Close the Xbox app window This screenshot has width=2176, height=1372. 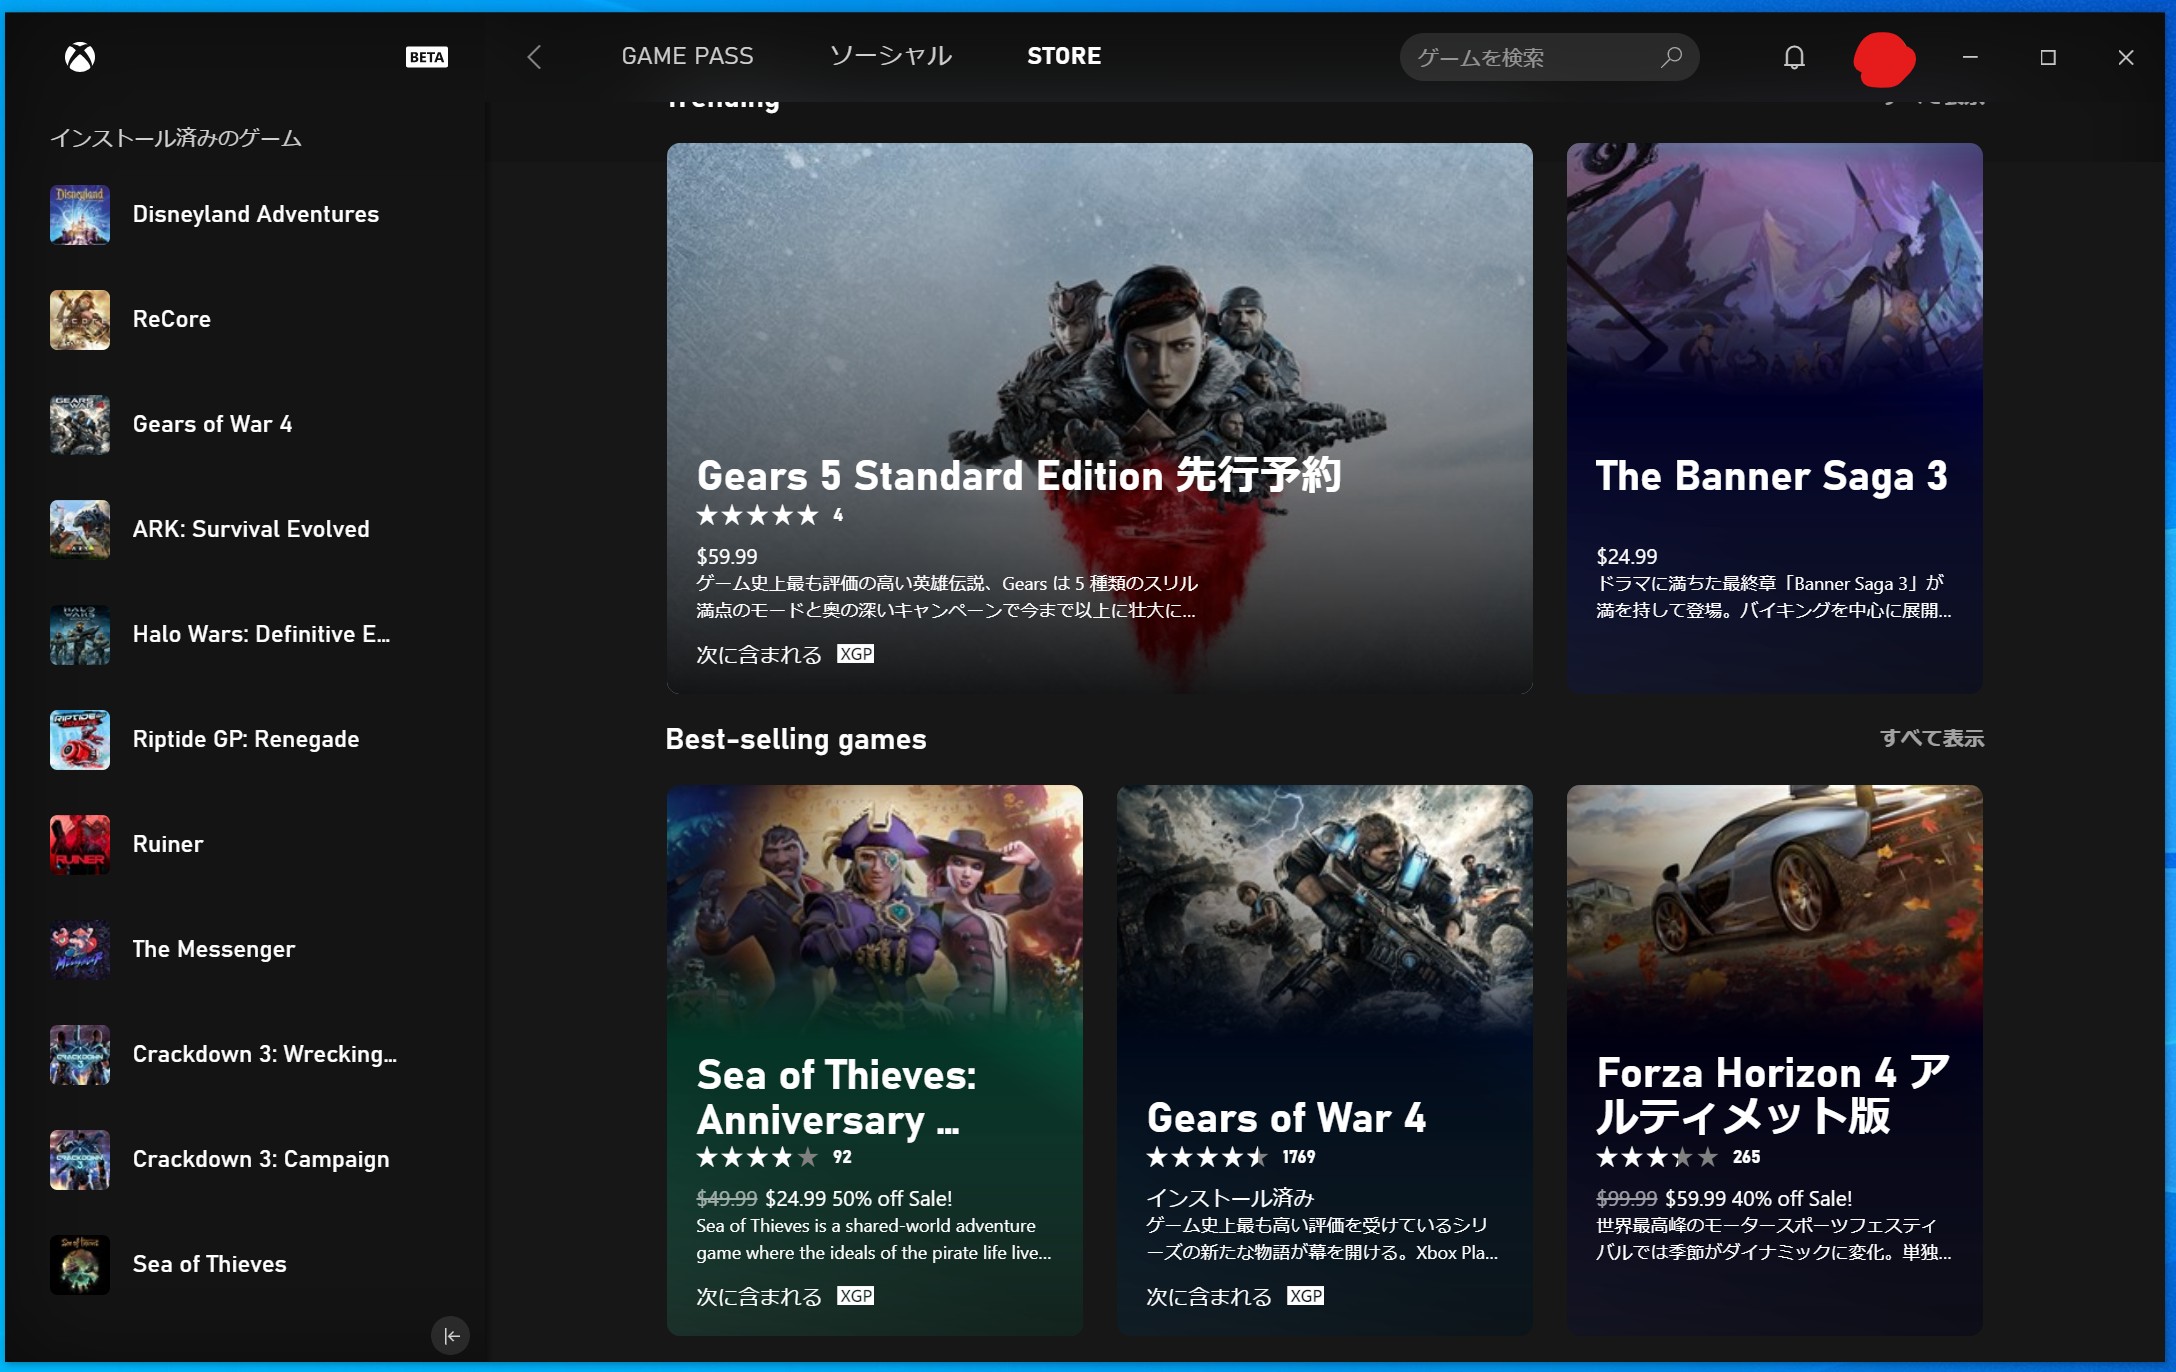2126,57
